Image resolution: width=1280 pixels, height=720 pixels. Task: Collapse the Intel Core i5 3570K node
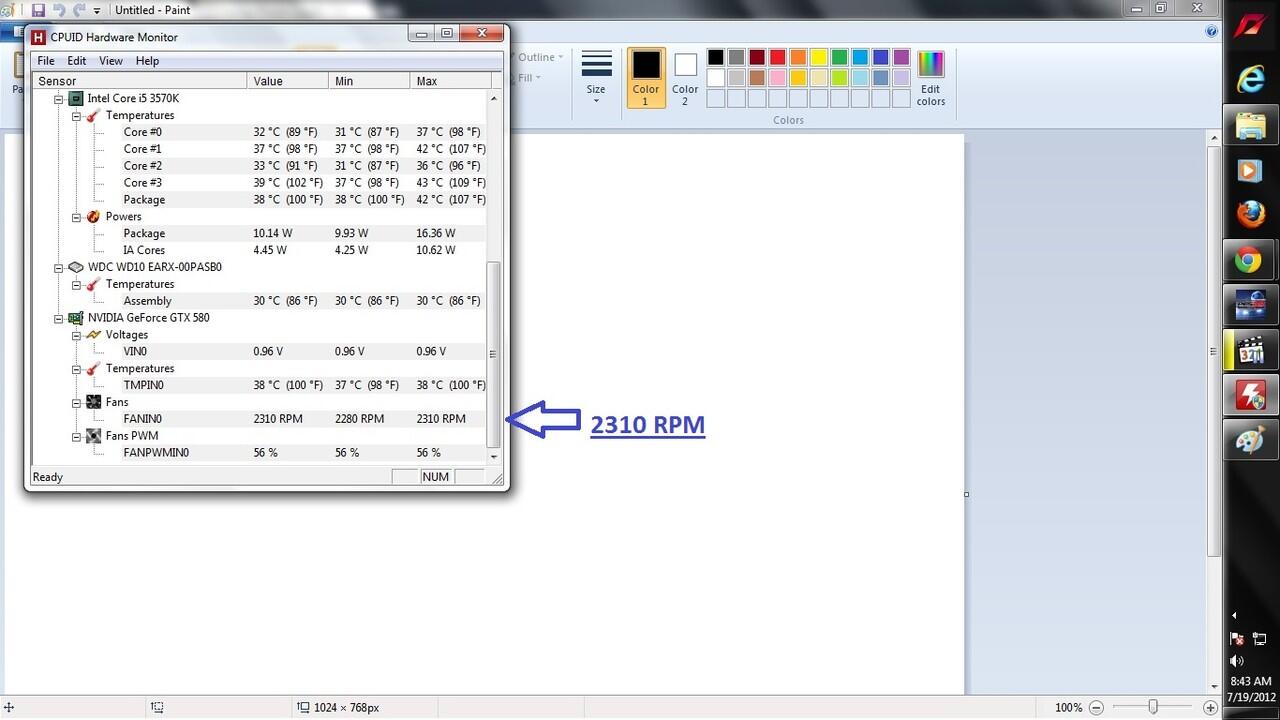point(59,99)
